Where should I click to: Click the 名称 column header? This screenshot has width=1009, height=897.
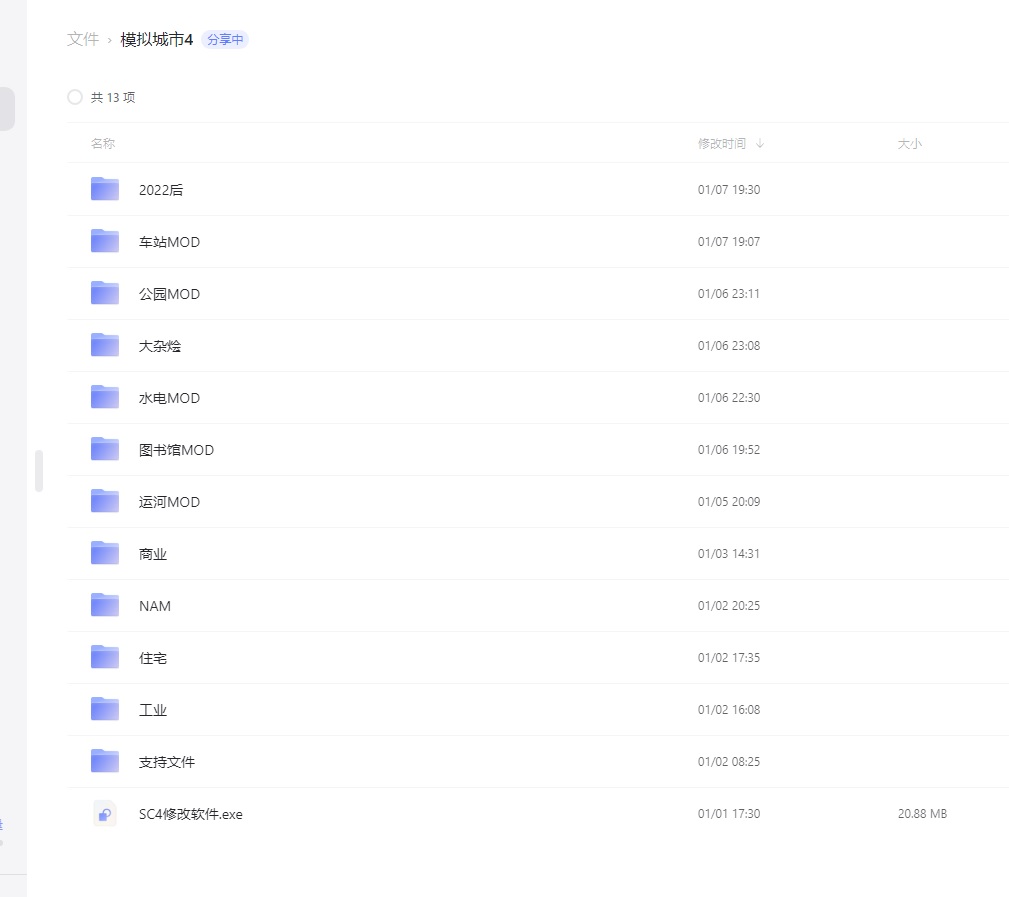tap(103, 144)
